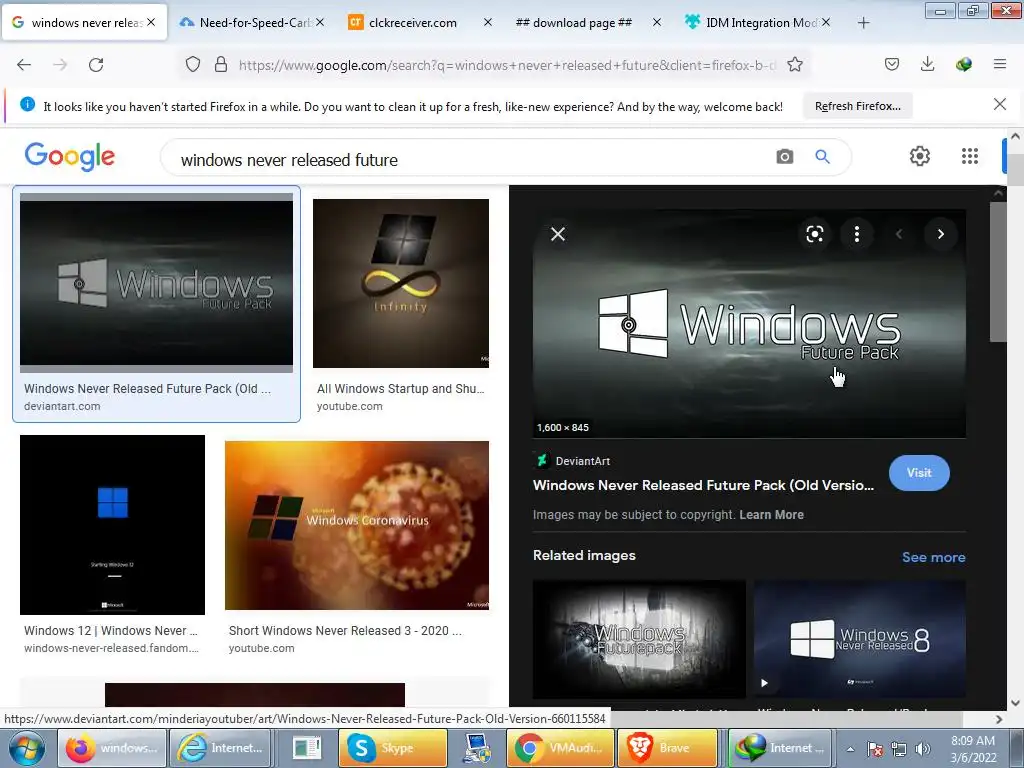
Task: Click the Google search text field
Action: point(470,159)
